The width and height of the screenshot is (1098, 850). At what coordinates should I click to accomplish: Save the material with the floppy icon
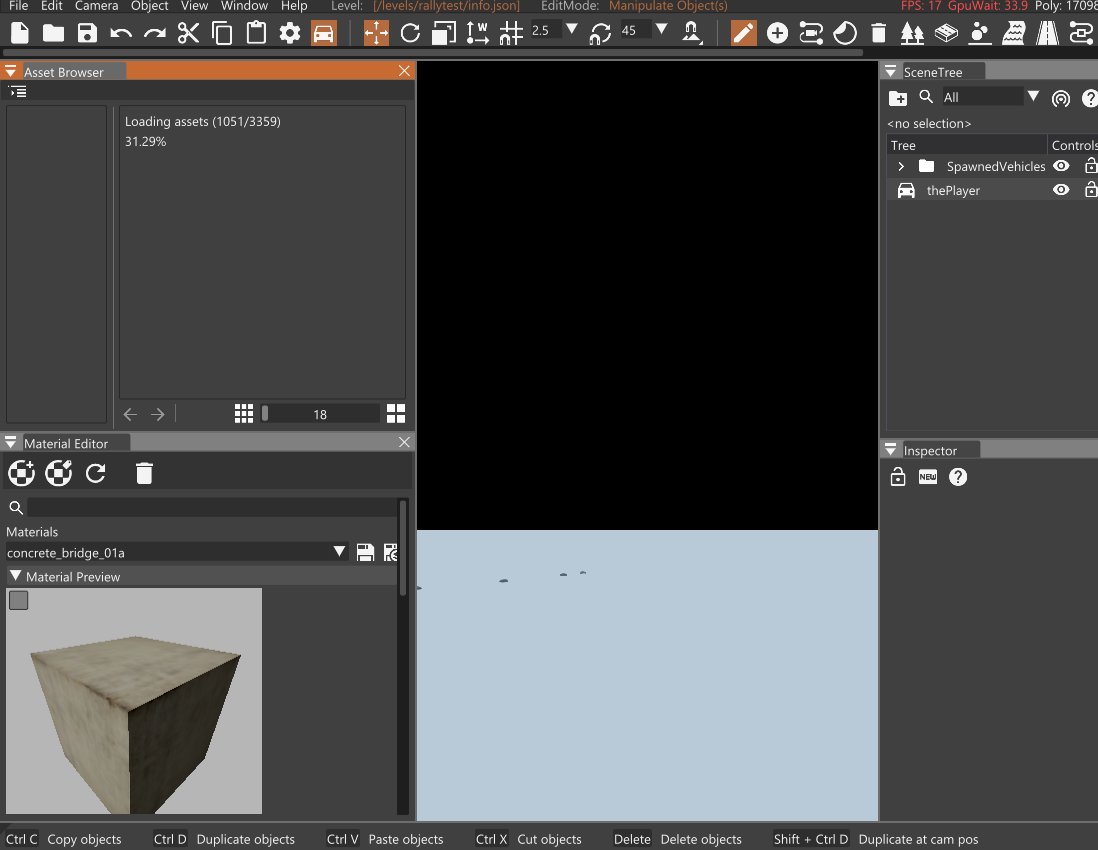[x=365, y=552]
